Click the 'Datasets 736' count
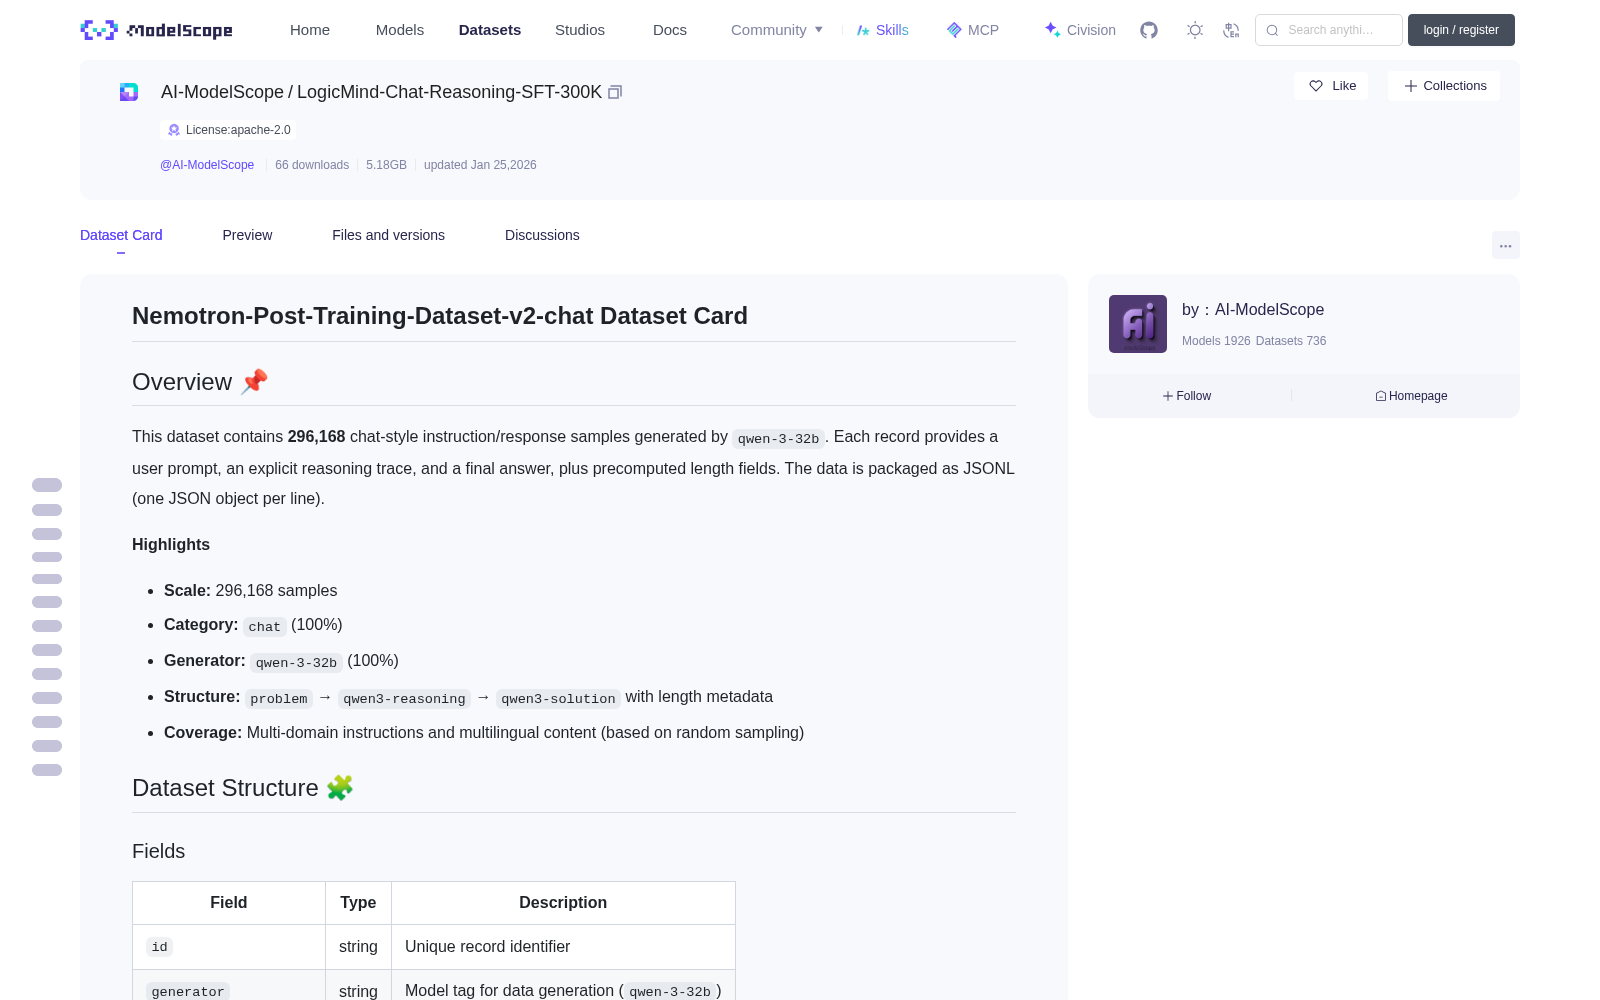 1291,341
